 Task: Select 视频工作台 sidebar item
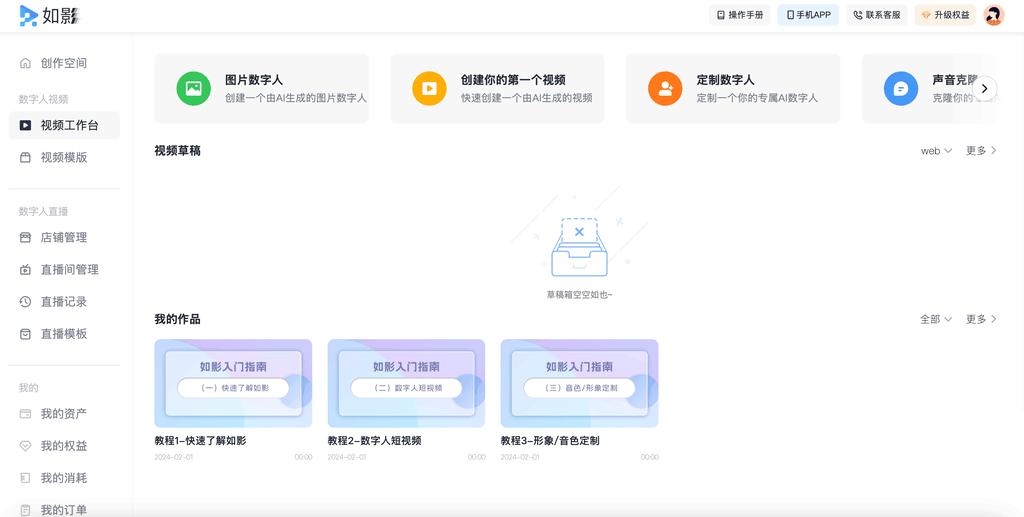[64, 125]
